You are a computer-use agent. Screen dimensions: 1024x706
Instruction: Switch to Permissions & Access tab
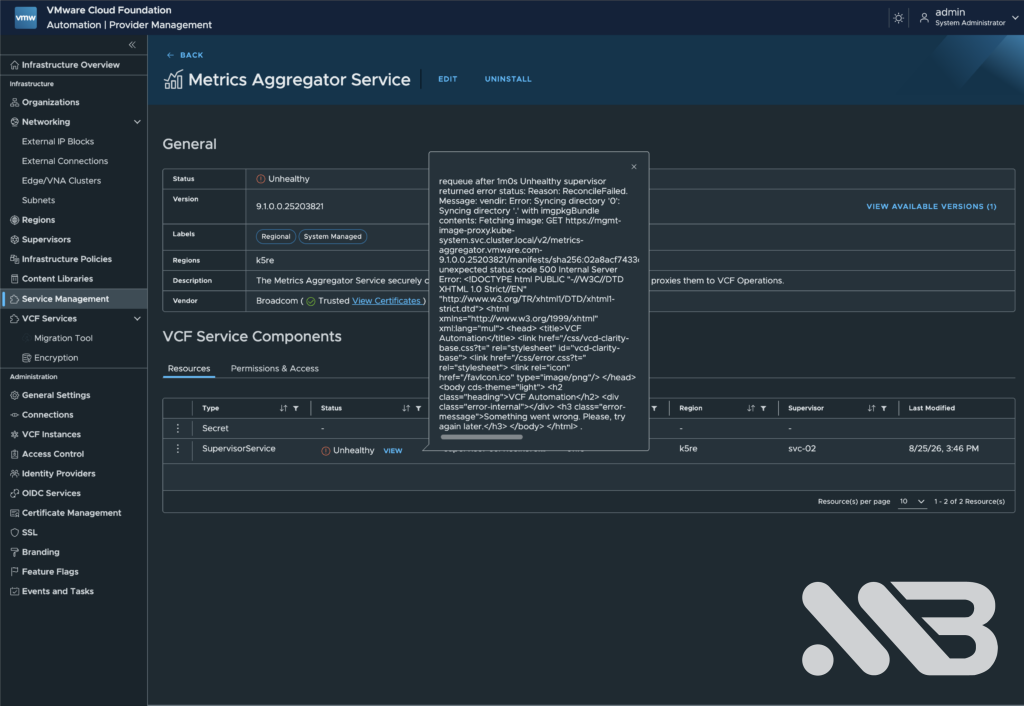pos(274,368)
